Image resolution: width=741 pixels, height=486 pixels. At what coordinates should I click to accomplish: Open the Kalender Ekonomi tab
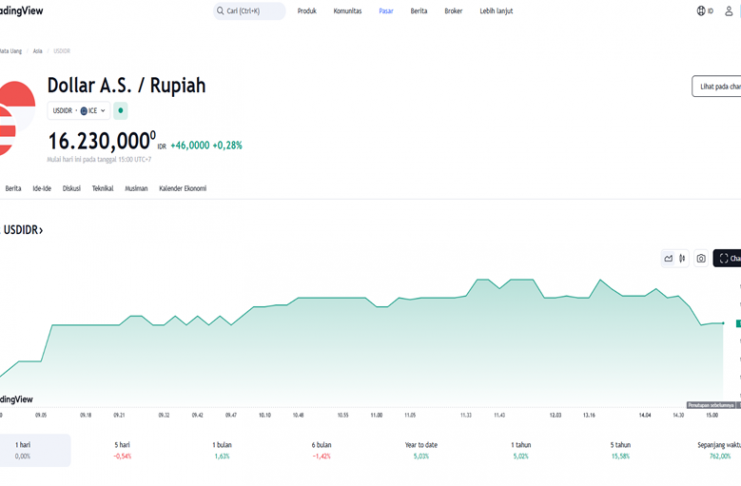182,188
